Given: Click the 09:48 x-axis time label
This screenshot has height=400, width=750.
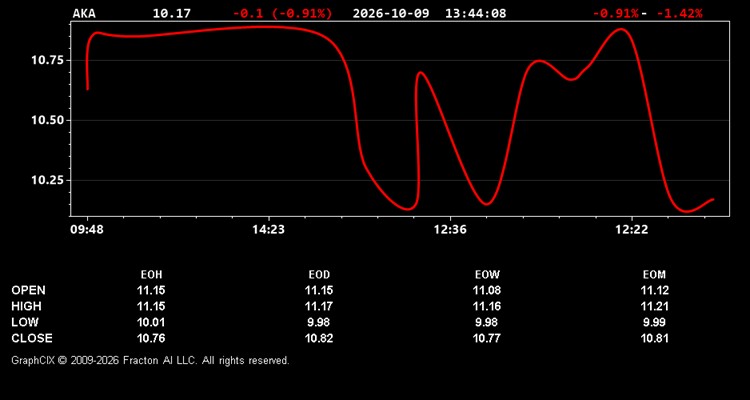Looking at the screenshot, I should pos(87,230).
